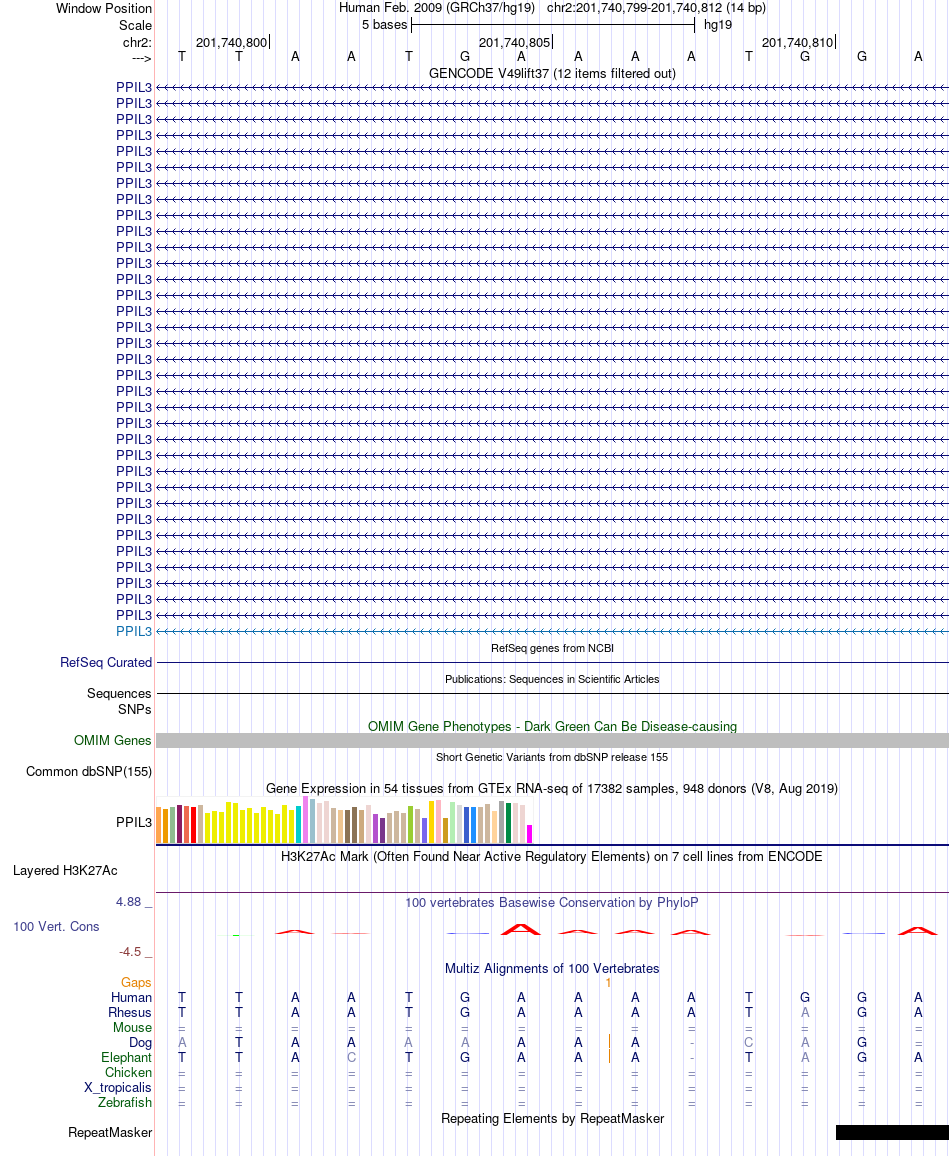Screen dimensions: 950x1156
Task: Open Repeating Elements by RepeatMasker title
Action: [x=552, y=1118]
